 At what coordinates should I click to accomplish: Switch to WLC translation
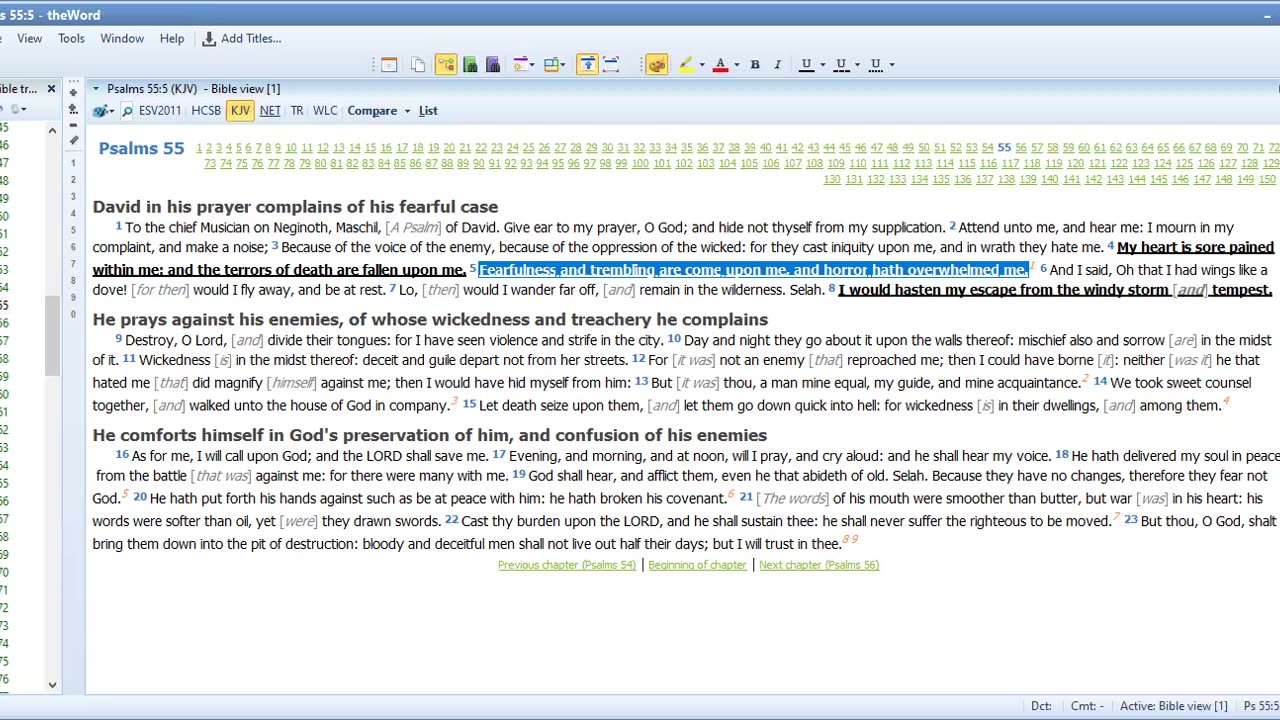(325, 111)
